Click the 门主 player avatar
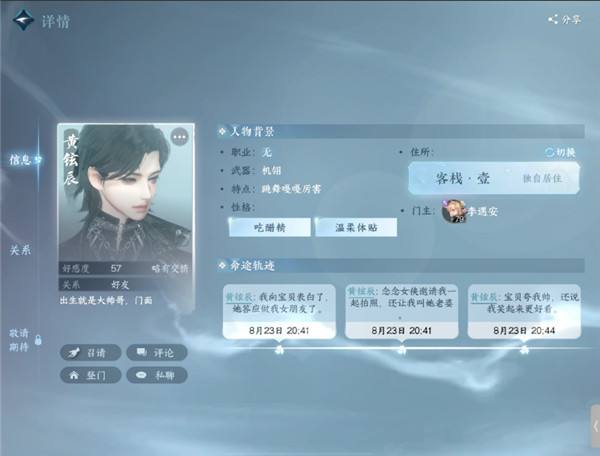The image size is (600, 456). pyautogui.click(x=453, y=211)
